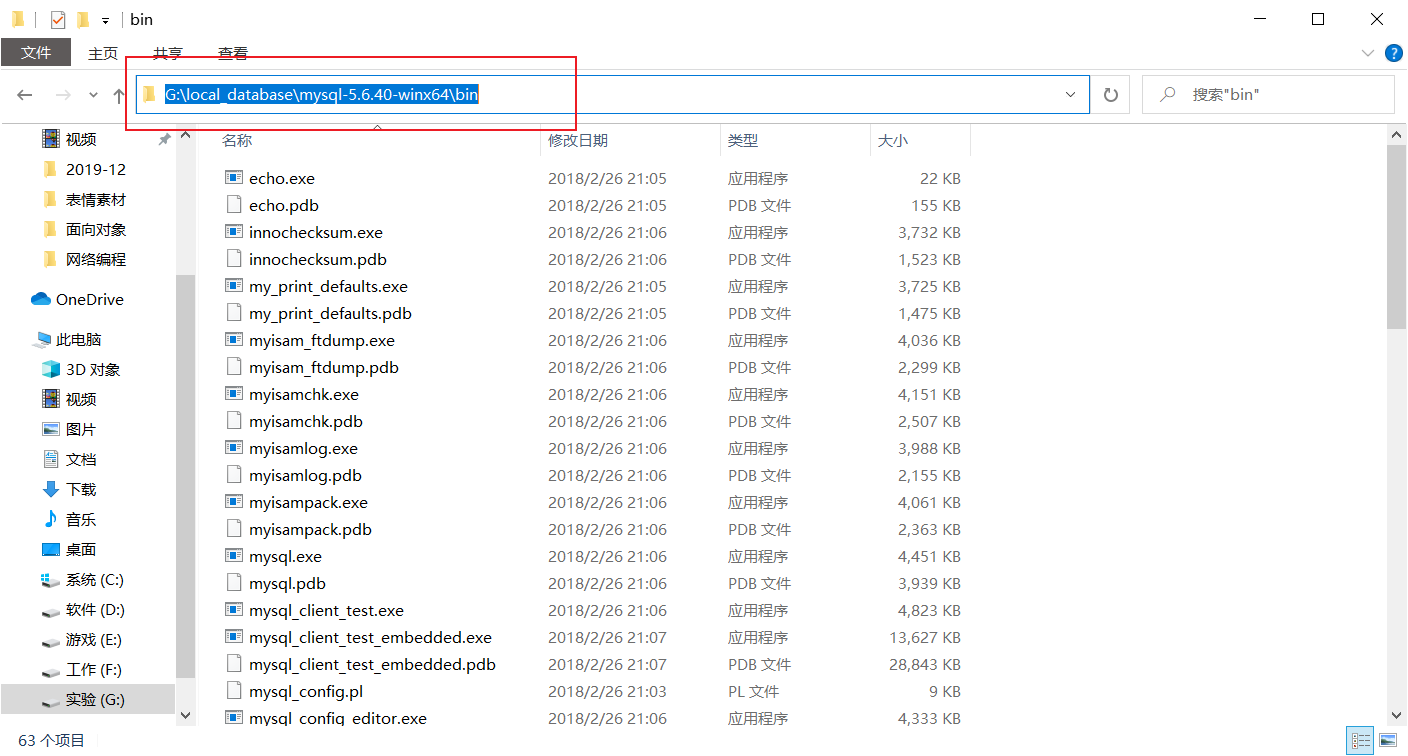Refresh the current folder view

point(1110,94)
